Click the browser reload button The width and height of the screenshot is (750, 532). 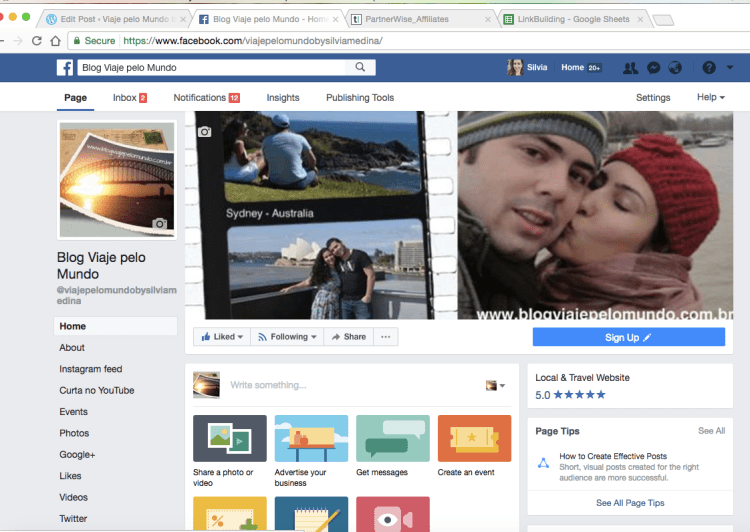coord(37,41)
